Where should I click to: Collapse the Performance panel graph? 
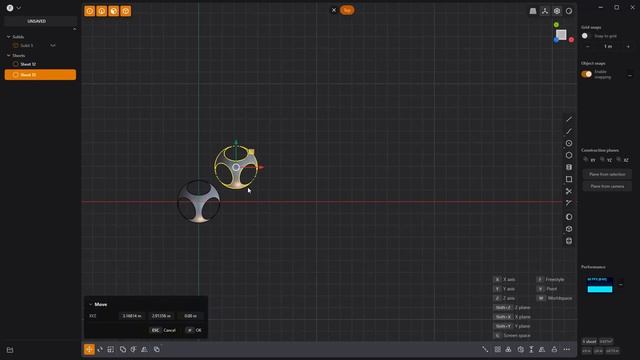click(x=621, y=284)
